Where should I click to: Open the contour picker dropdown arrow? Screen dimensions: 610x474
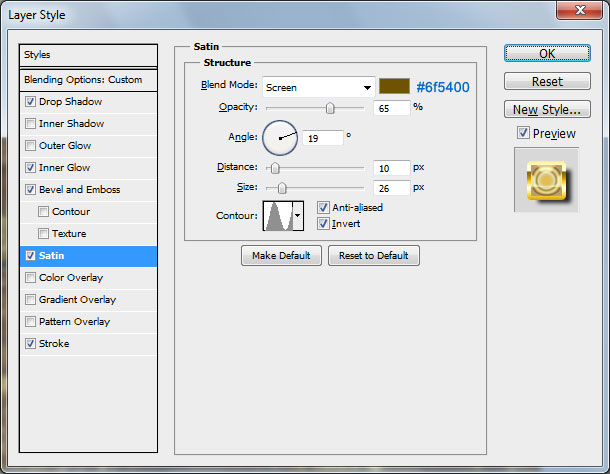pyautogui.click(x=298, y=216)
